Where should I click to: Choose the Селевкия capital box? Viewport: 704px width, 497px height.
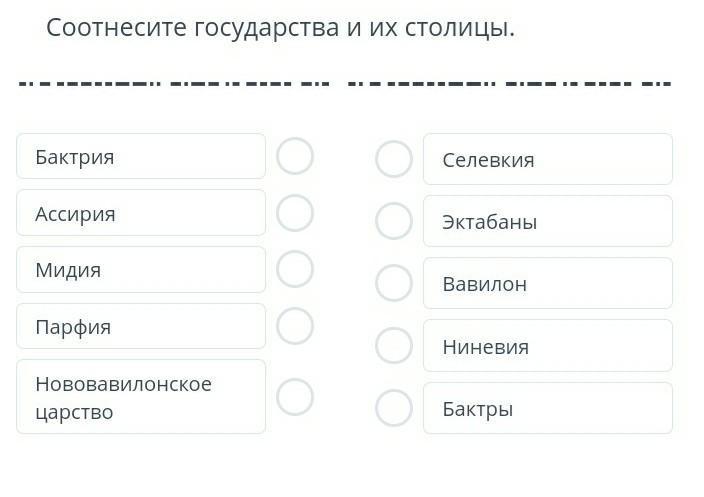click(547, 160)
